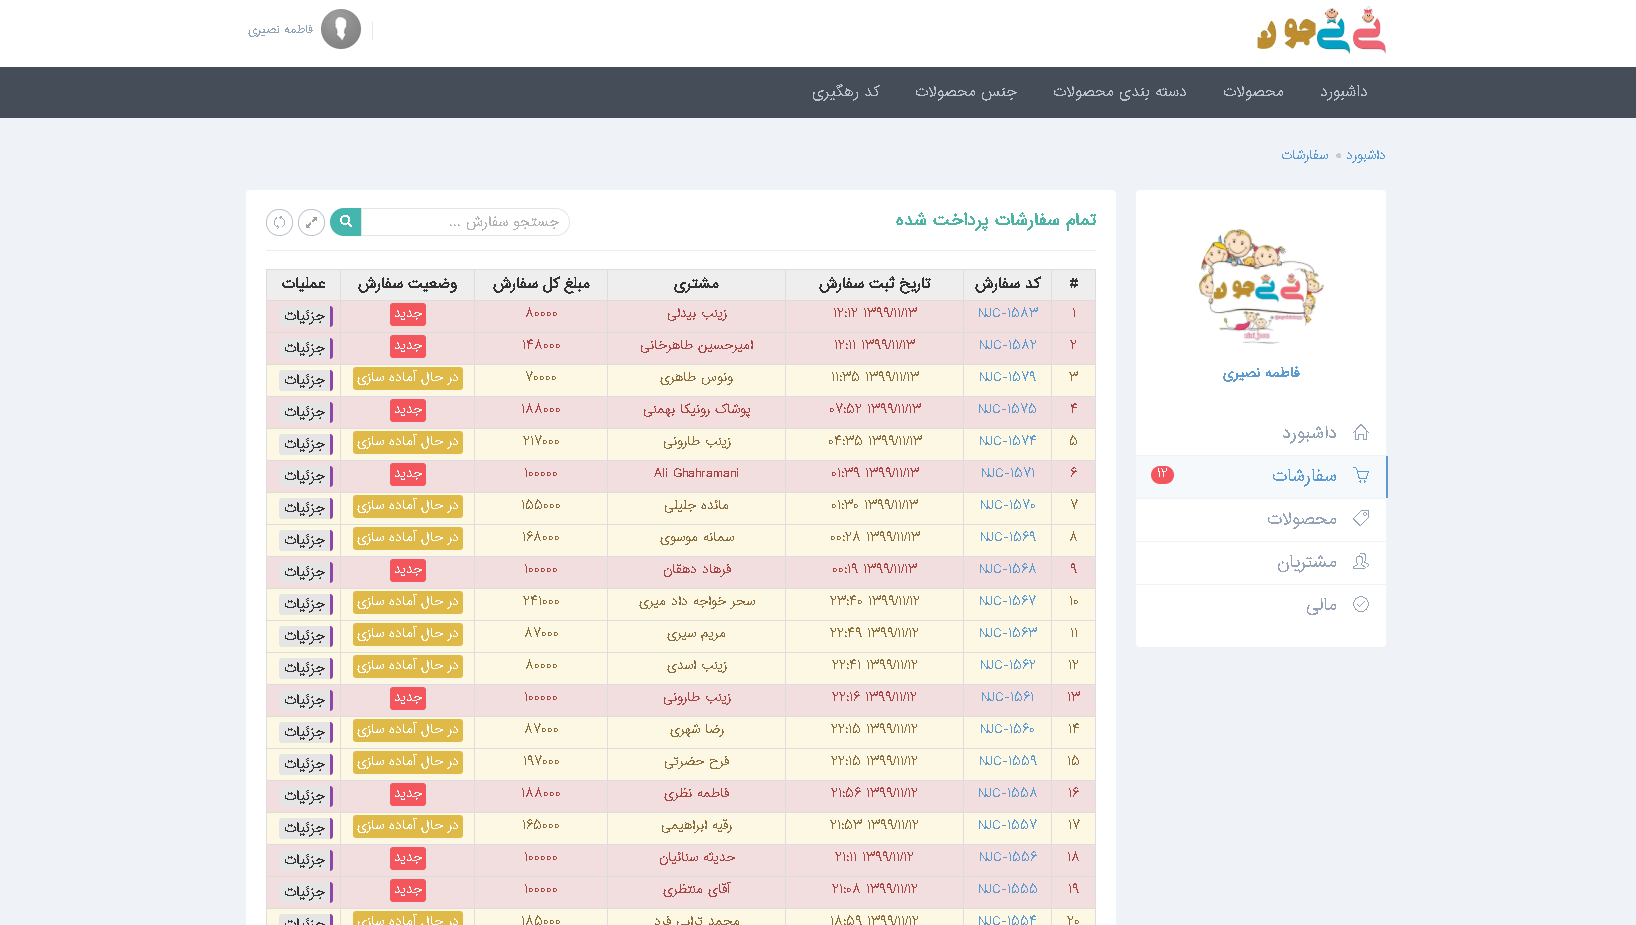This screenshot has height=925, width=1636.
Task: Open the user avatar next to فاطمه نصیری
Action: (x=341, y=29)
